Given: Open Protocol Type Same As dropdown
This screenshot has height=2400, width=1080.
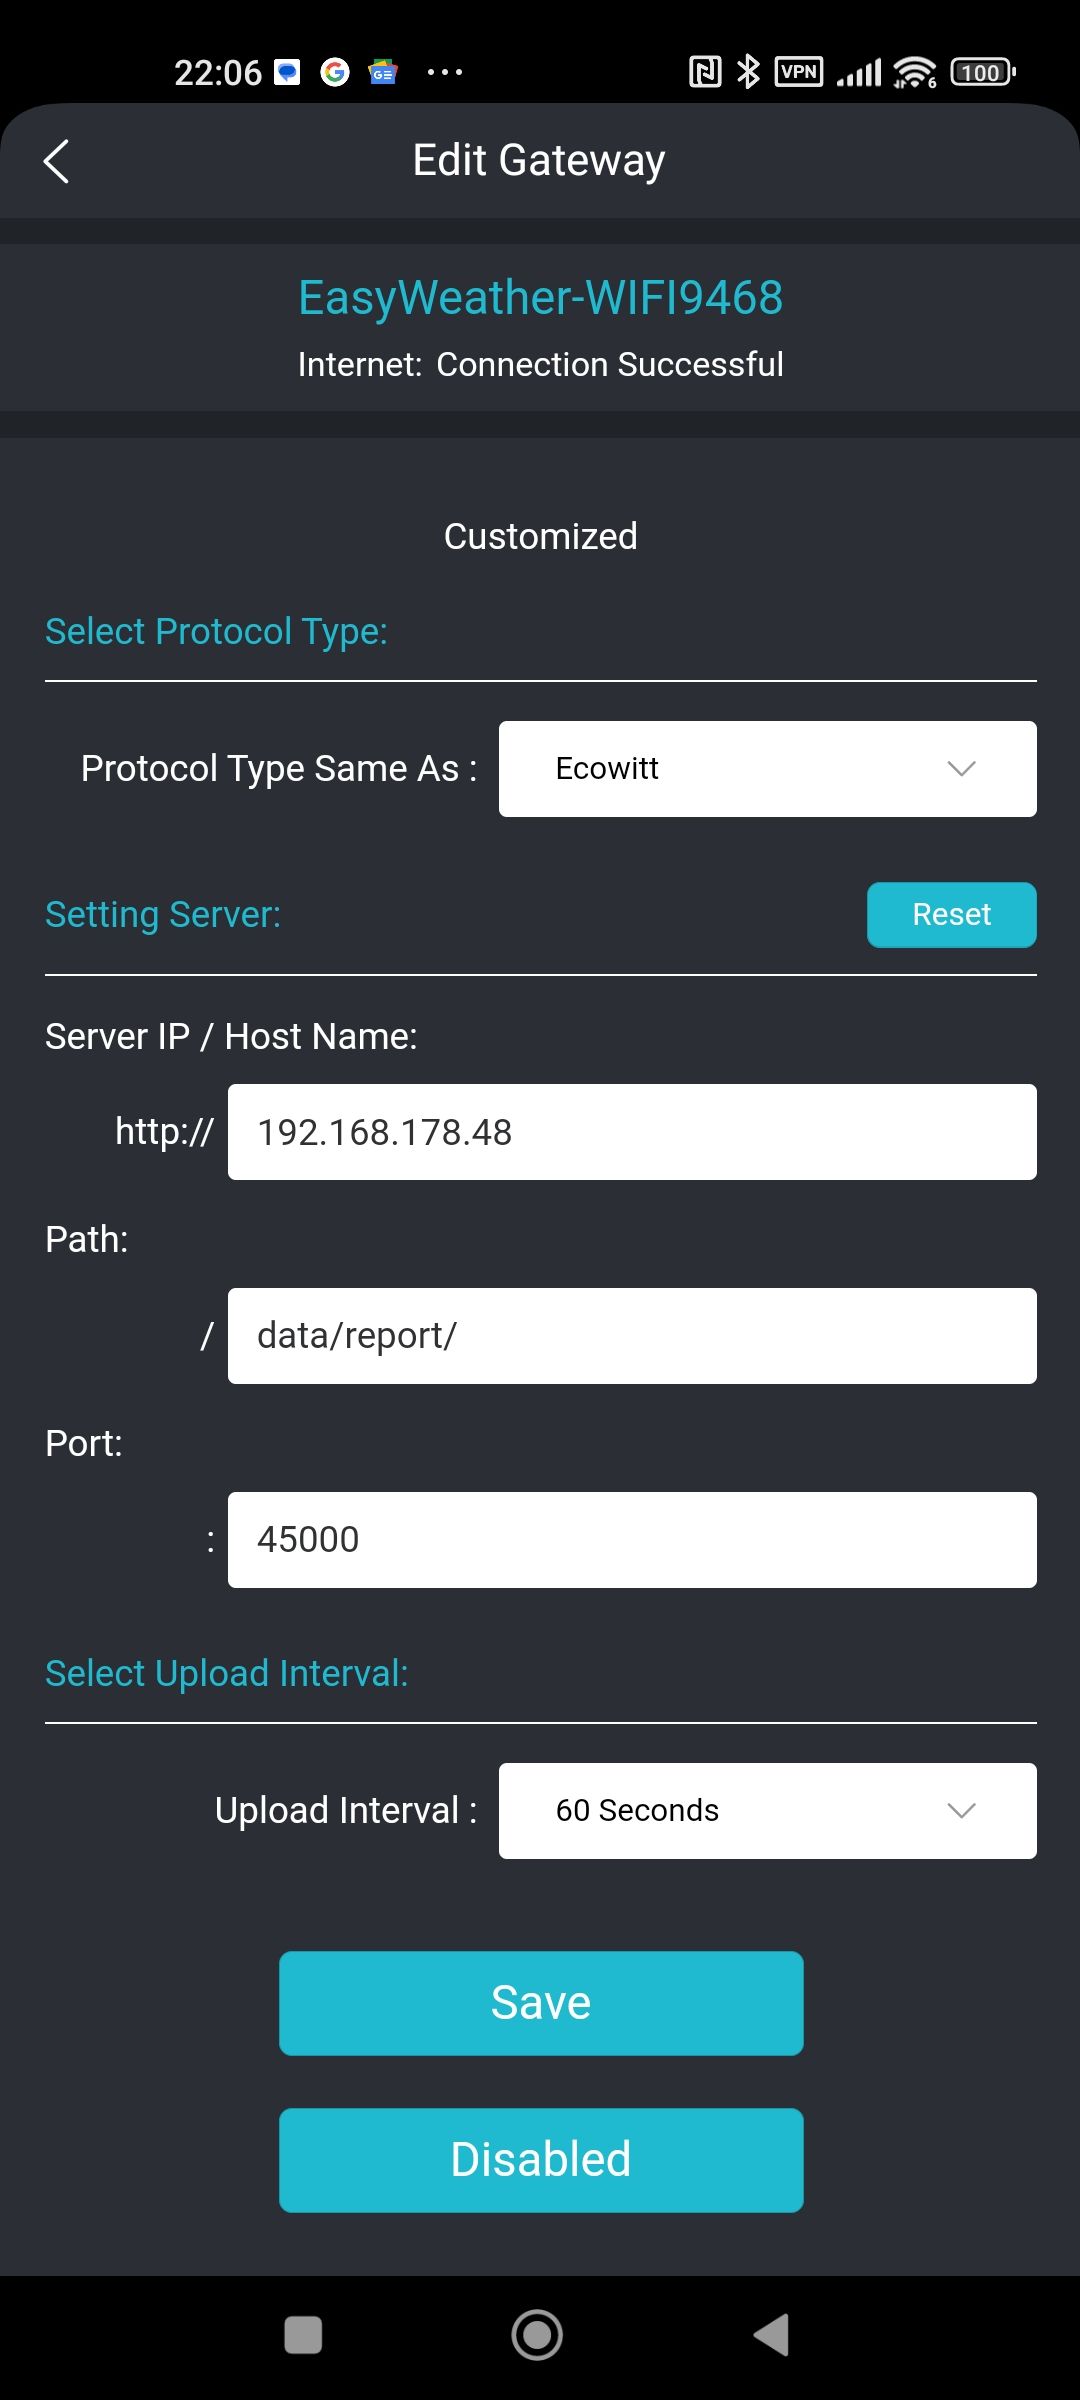Looking at the screenshot, I should [767, 769].
